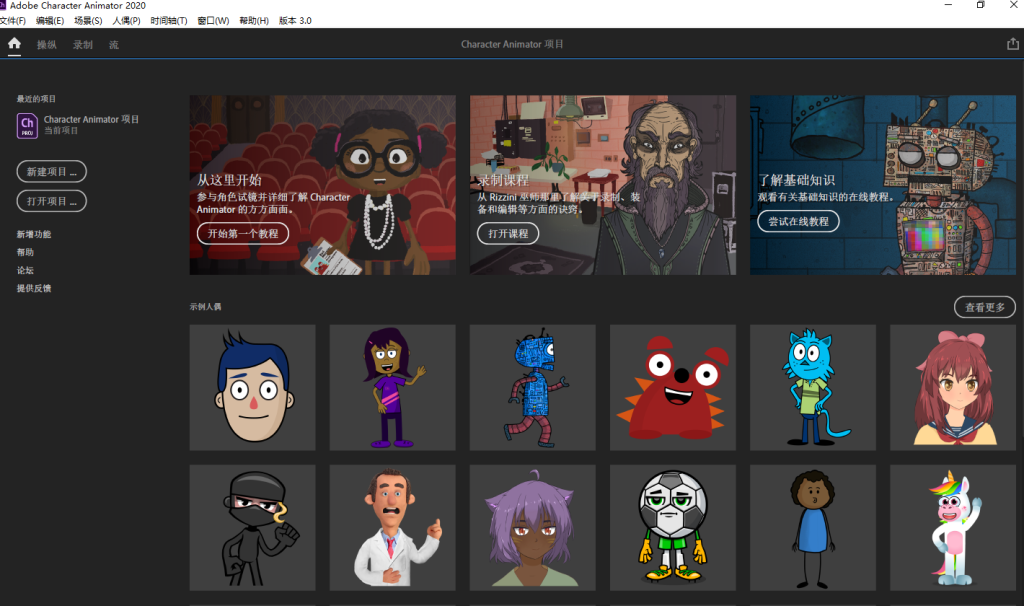Click the 新建项目 button
The image size is (1024, 606).
click(51, 172)
